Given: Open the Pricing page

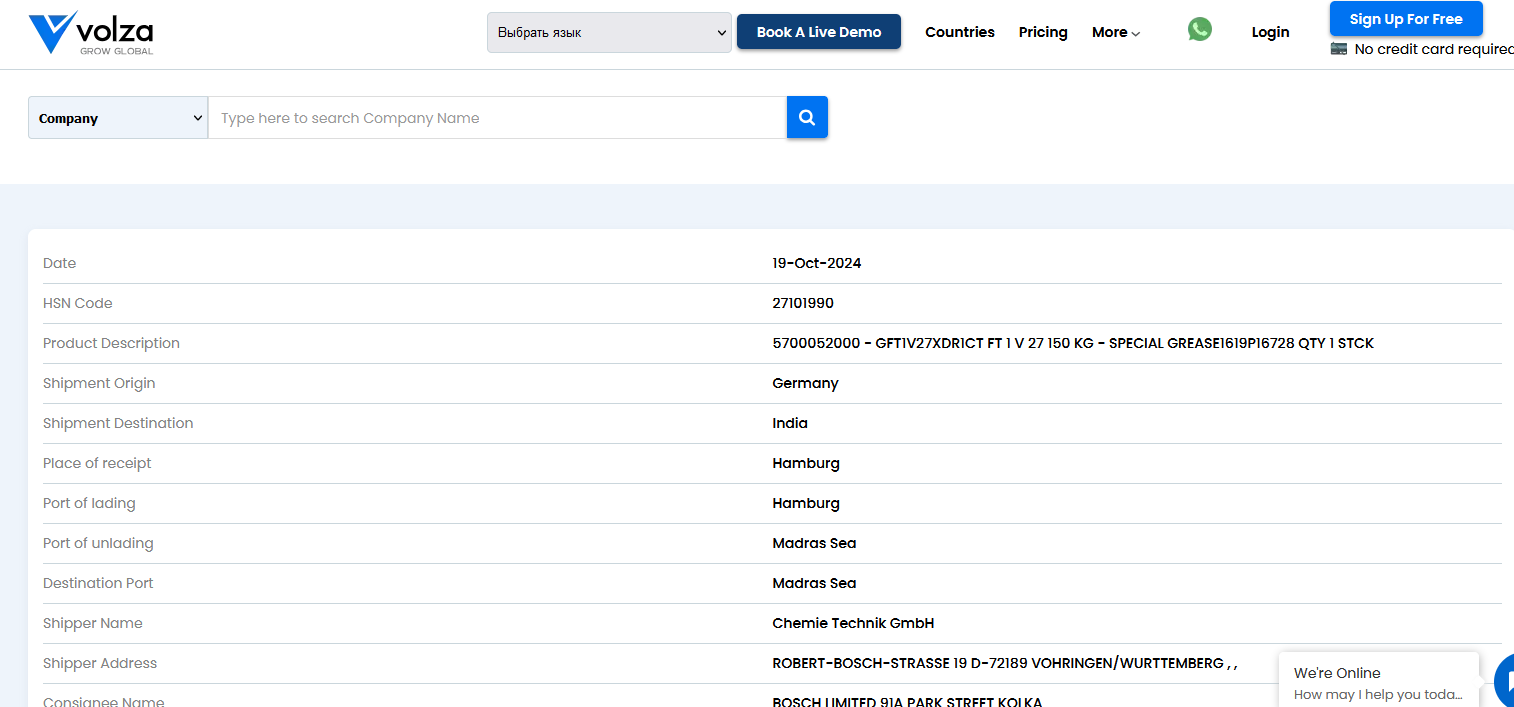Looking at the screenshot, I should point(1043,32).
